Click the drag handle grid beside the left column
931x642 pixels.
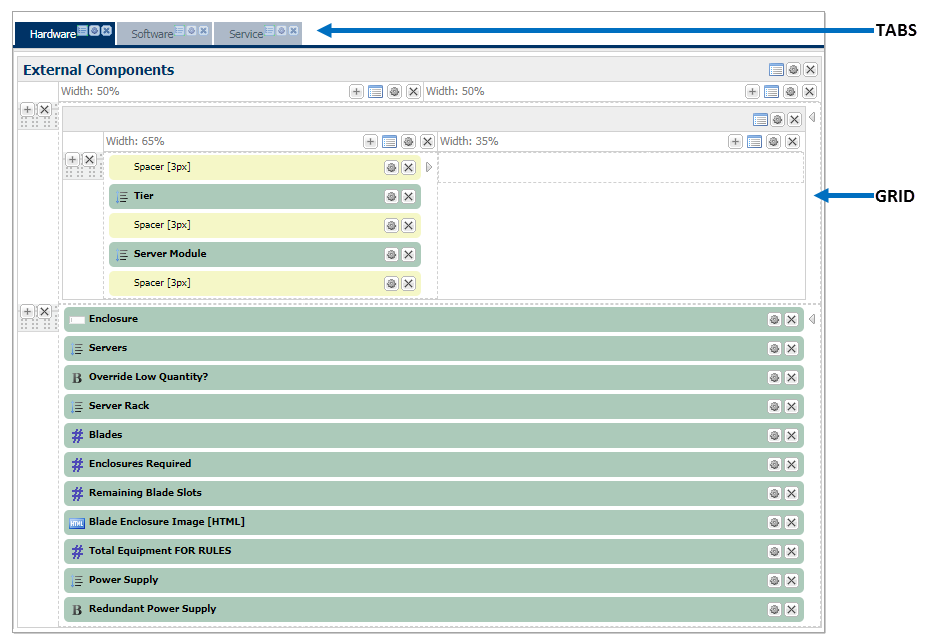(37, 120)
